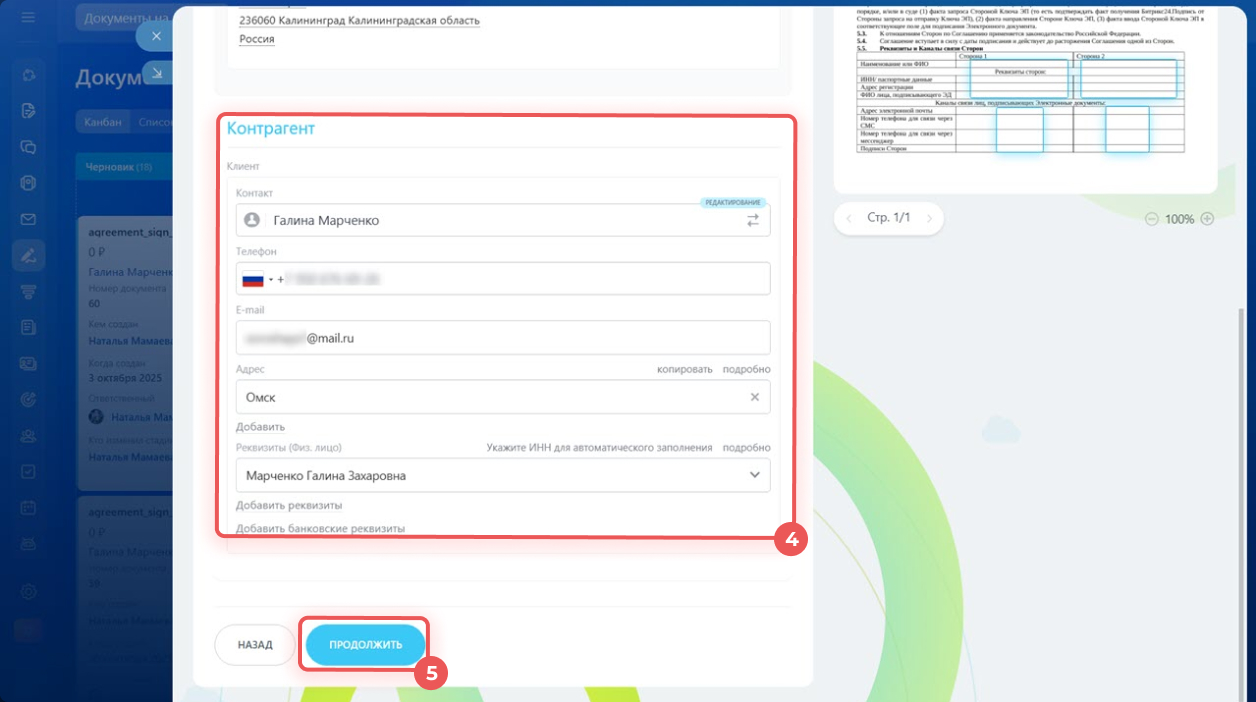Click the Добавить реквизиты link
The height and width of the screenshot is (702, 1256).
point(289,505)
